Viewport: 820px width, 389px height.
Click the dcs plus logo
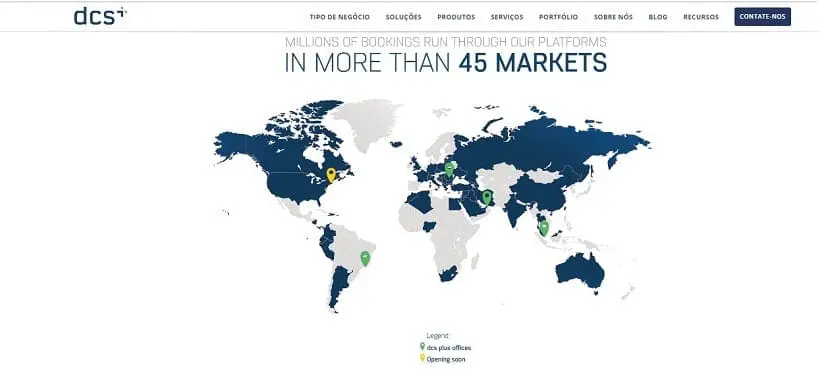coord(100,16)
